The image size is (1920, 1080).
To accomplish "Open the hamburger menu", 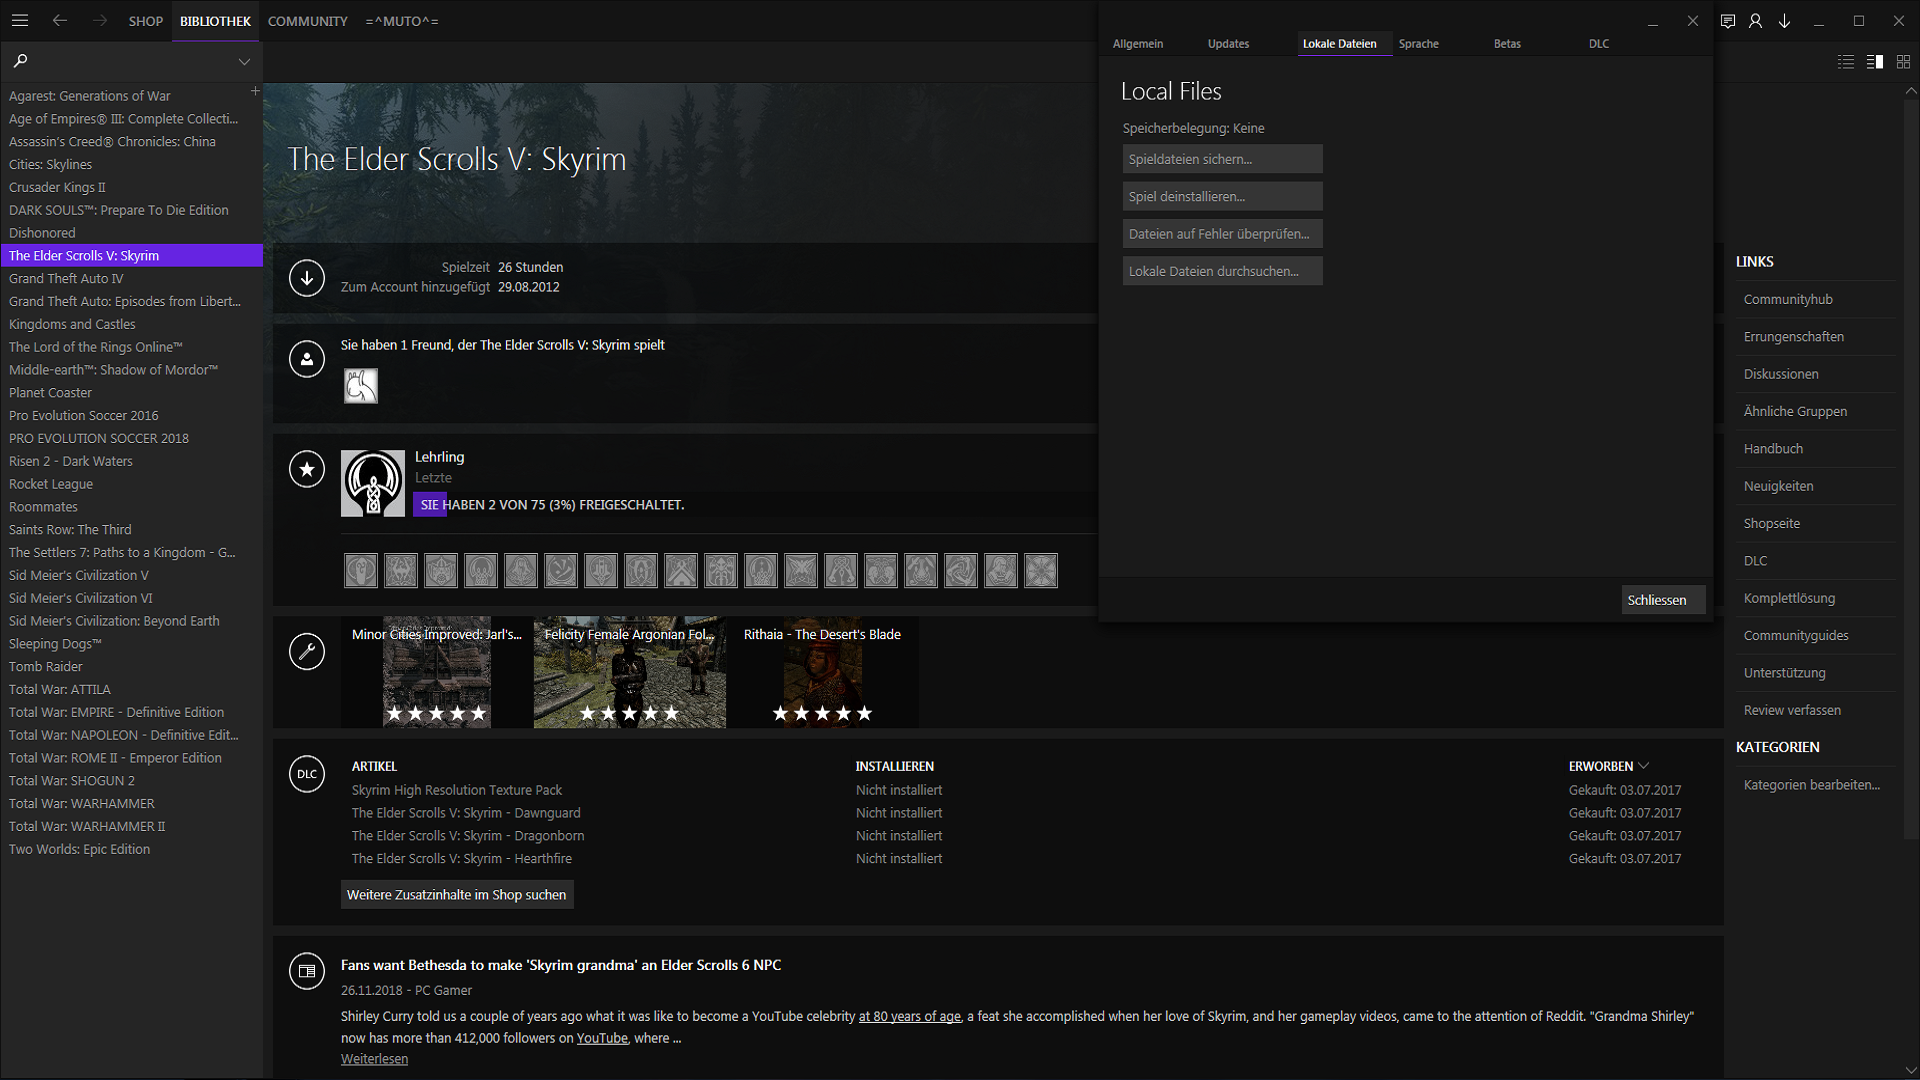I will tap(20, 20).
